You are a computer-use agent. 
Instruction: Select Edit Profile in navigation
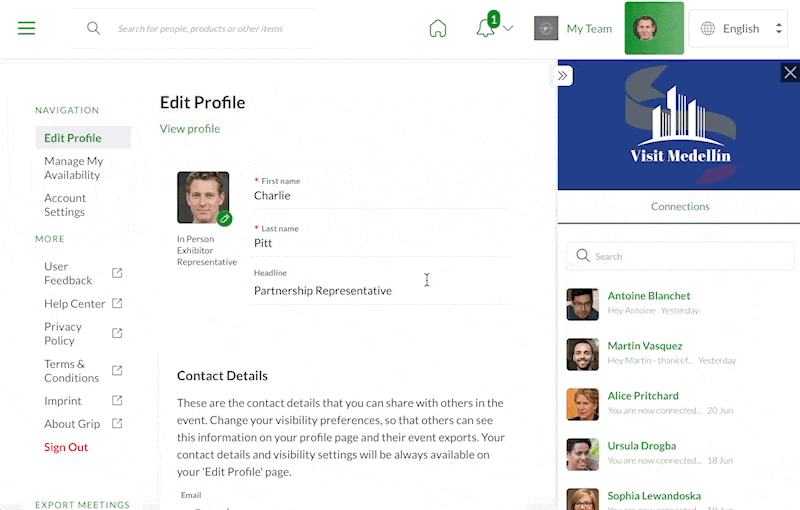[x=83, y=138]
